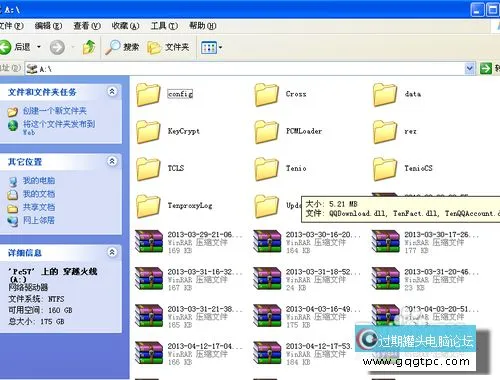Select WinRAR archive 2013-04-12-17-53 icon
The image size is (500, 380).
point(267,353)
